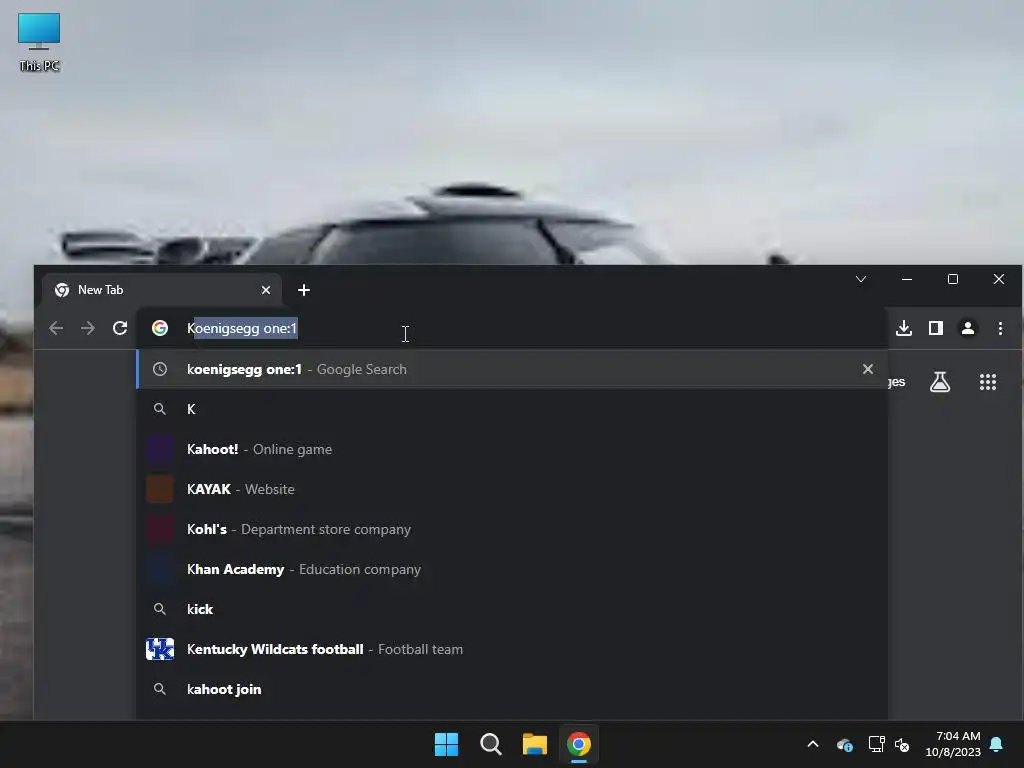Click the Google logo in the address bar

click(x=160, y=328)
